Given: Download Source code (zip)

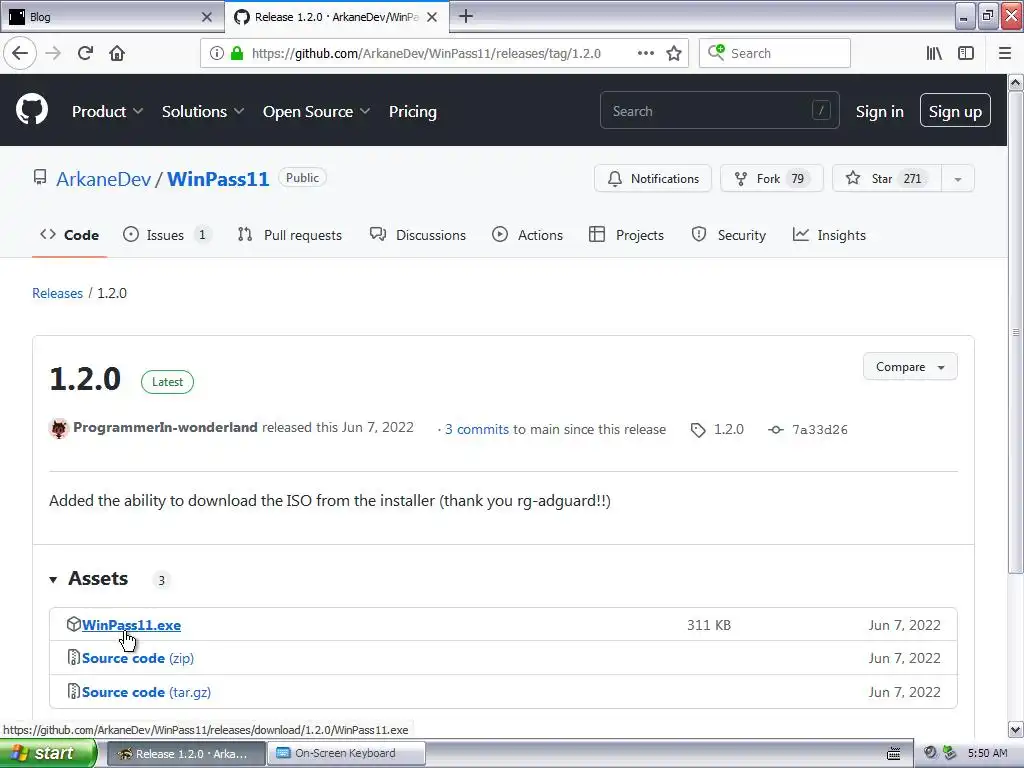Looking at the screenshot, I should pos(138,658).
